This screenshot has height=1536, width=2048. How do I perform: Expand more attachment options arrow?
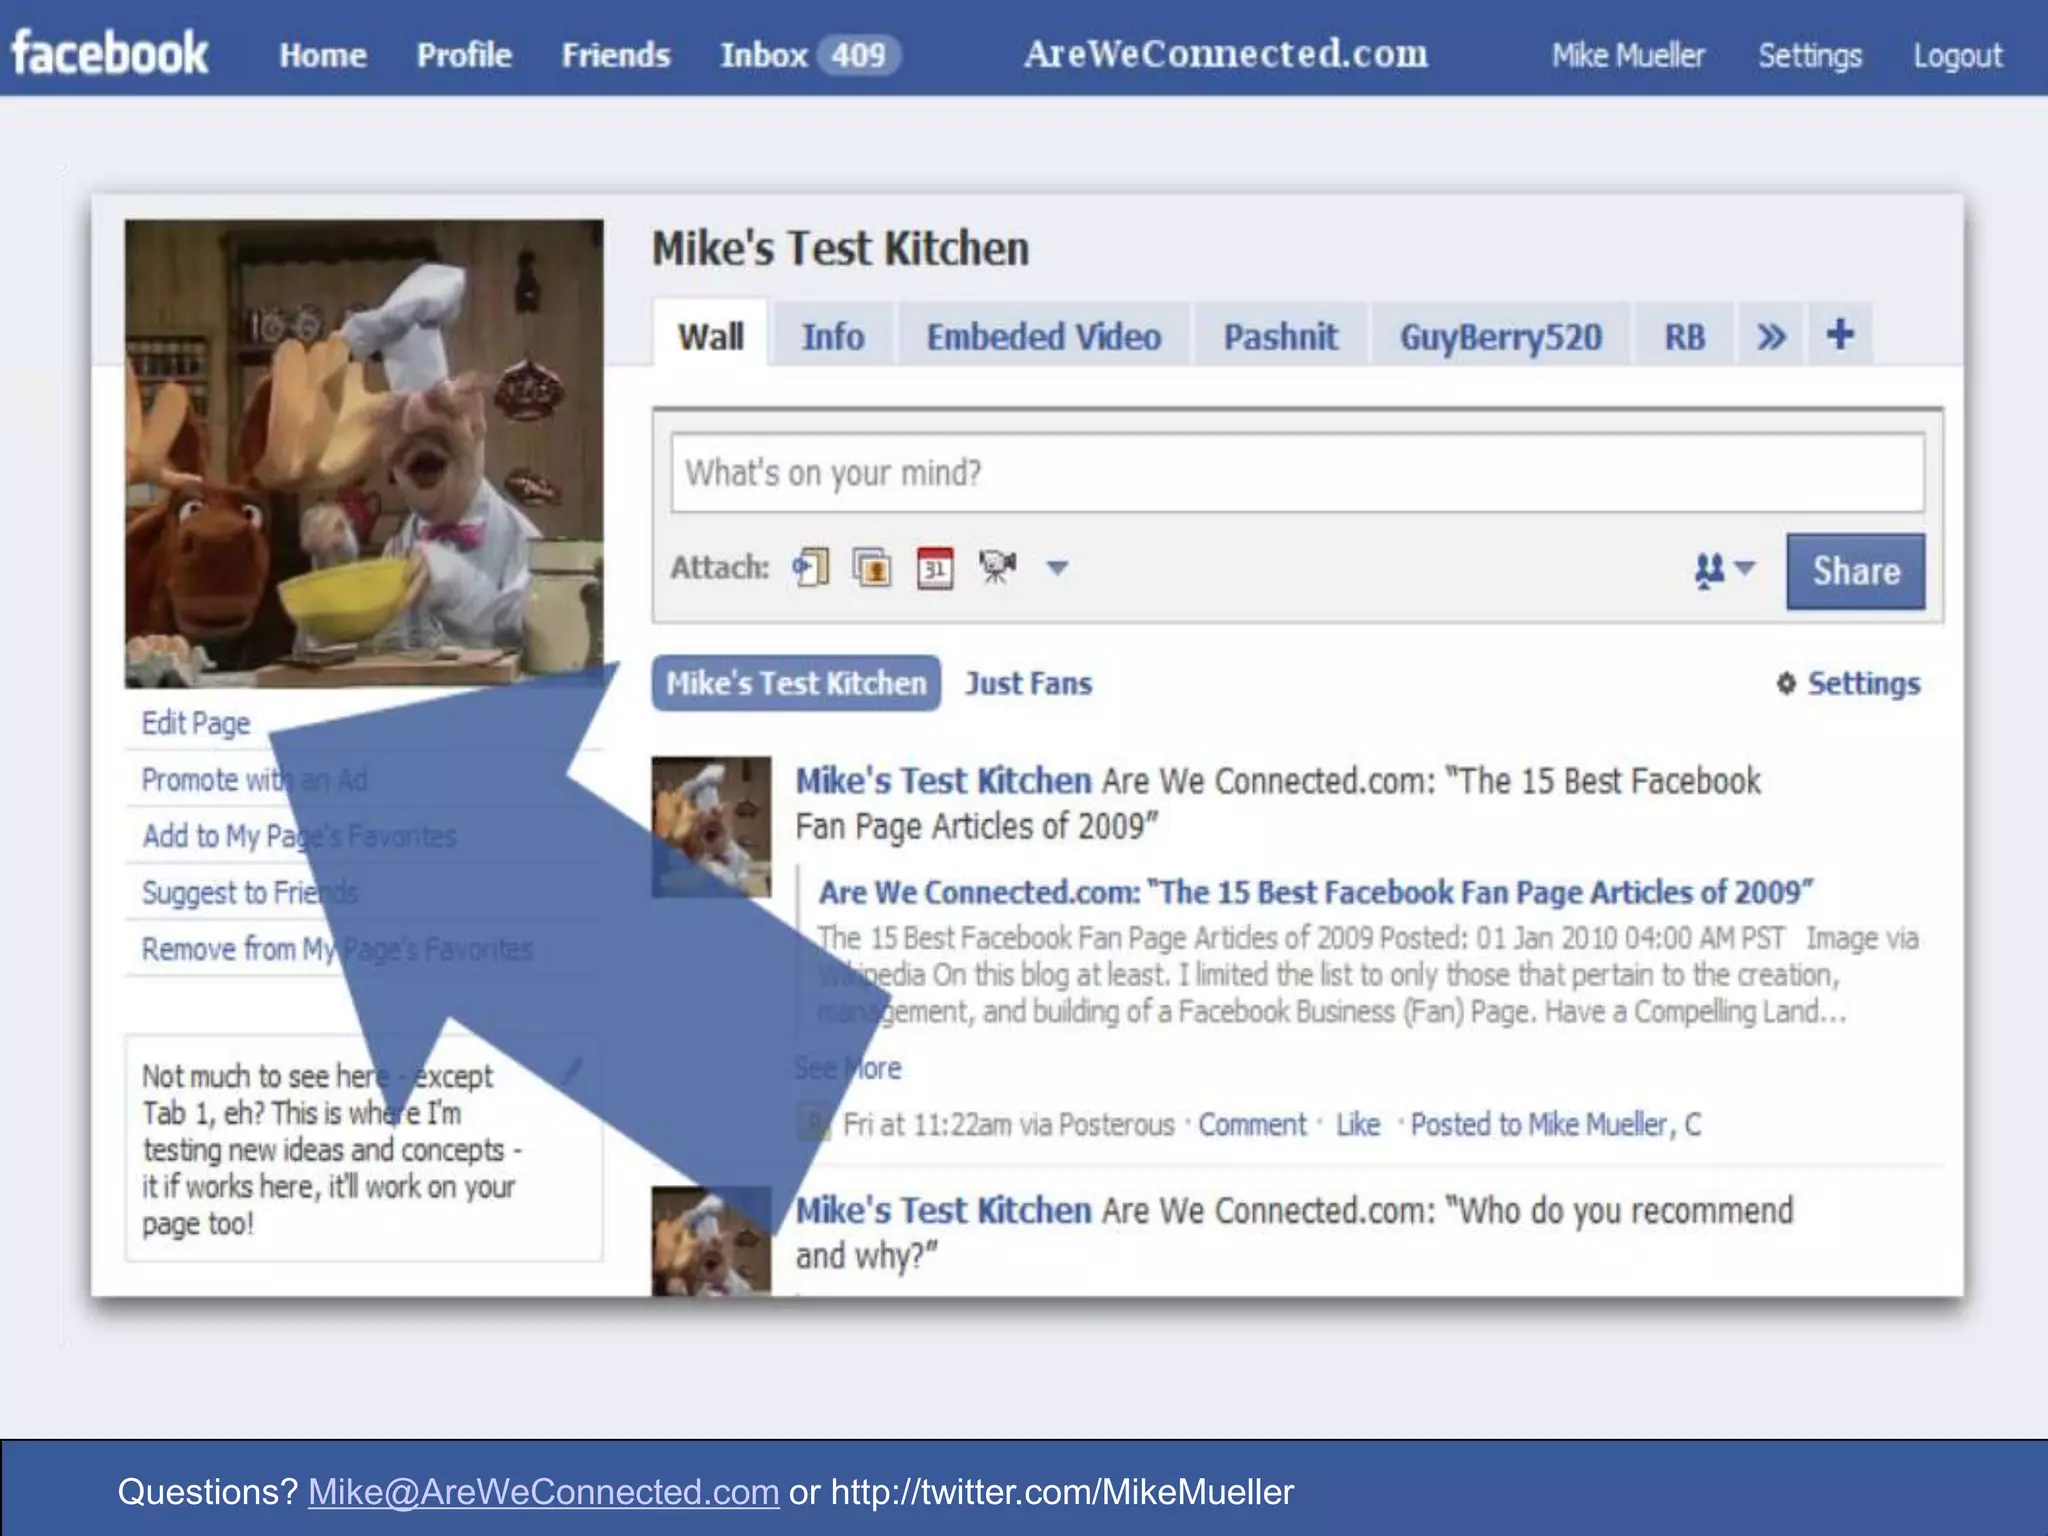pos(1057,568)
